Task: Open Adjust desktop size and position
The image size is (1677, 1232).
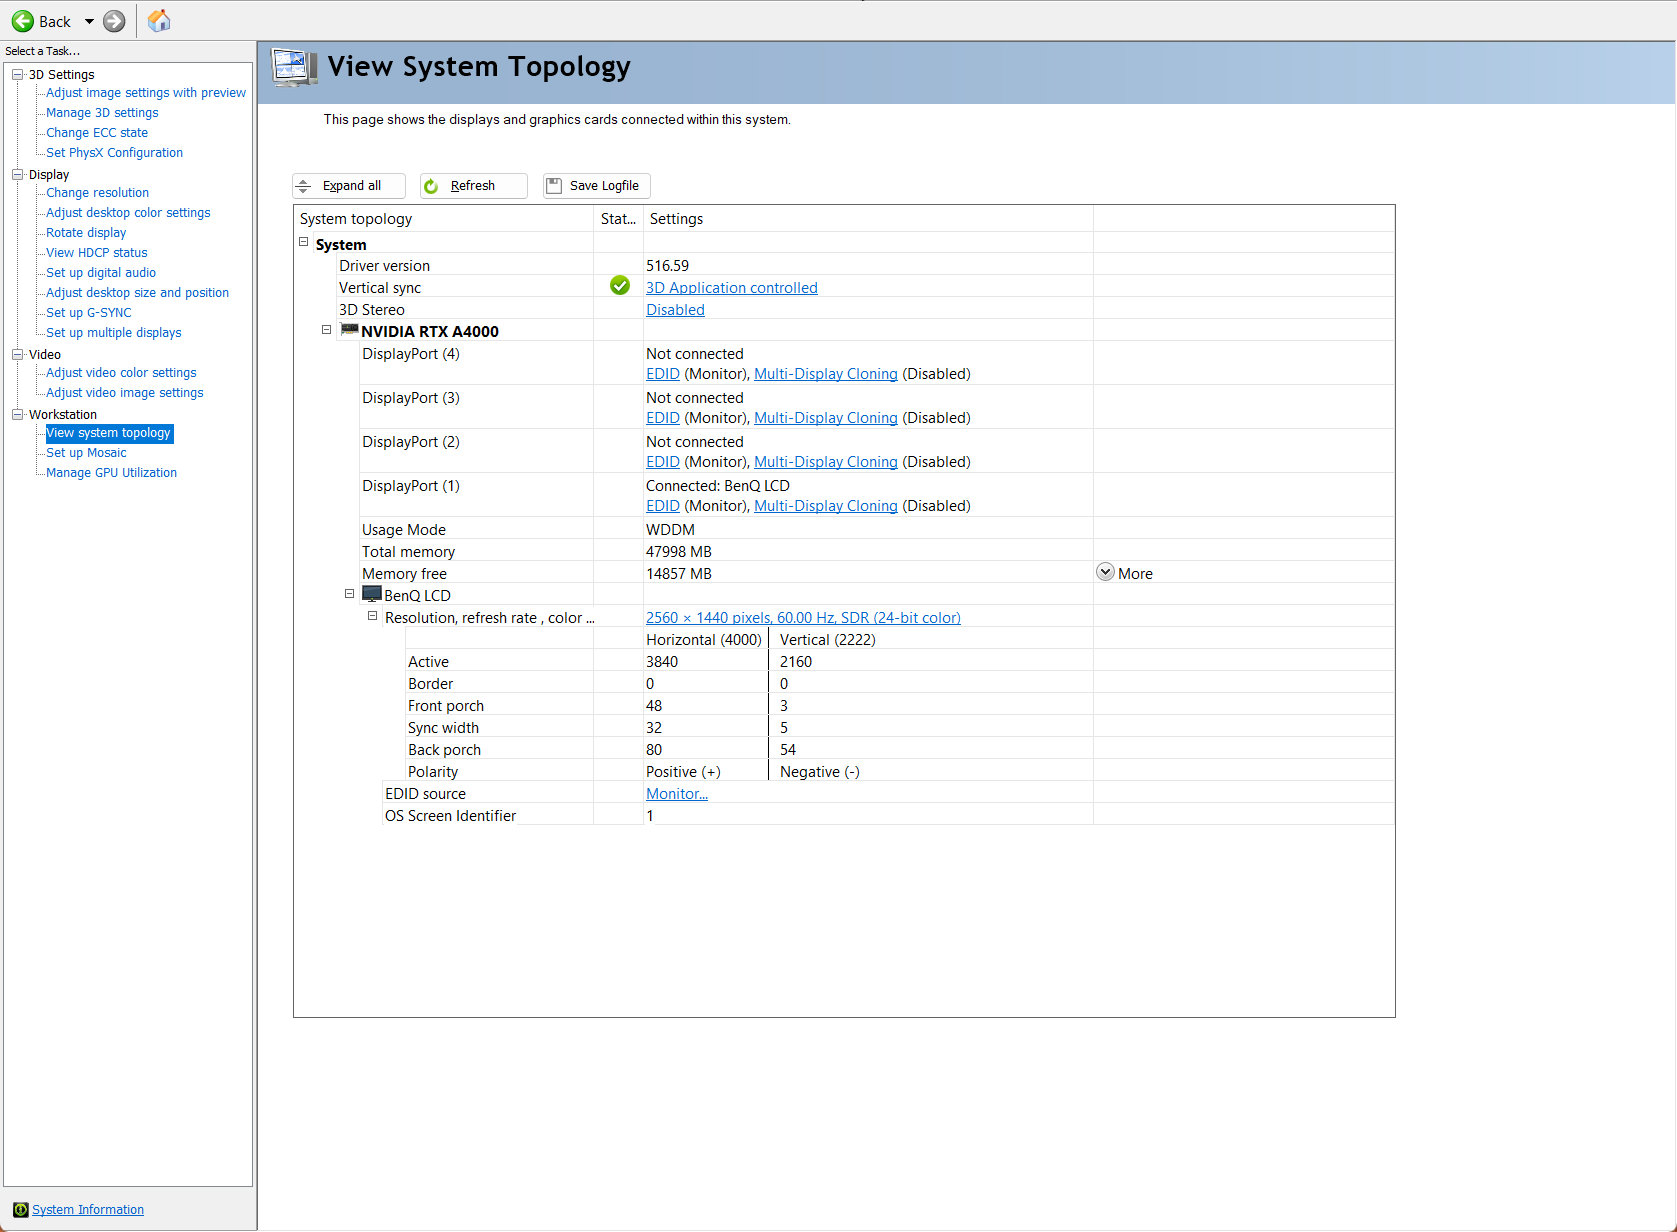Action: point(137,293)
